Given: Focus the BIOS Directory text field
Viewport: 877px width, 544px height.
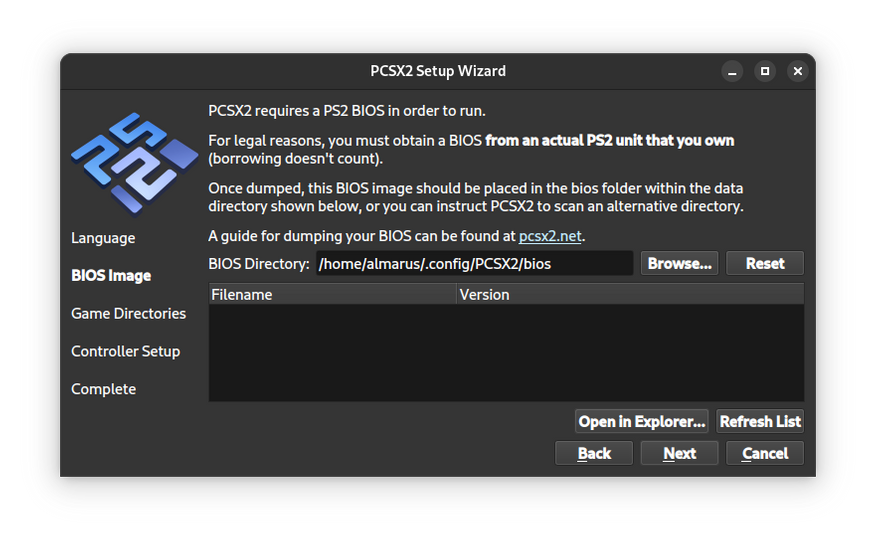Looking at the screenshot, I should pos(474,263).
